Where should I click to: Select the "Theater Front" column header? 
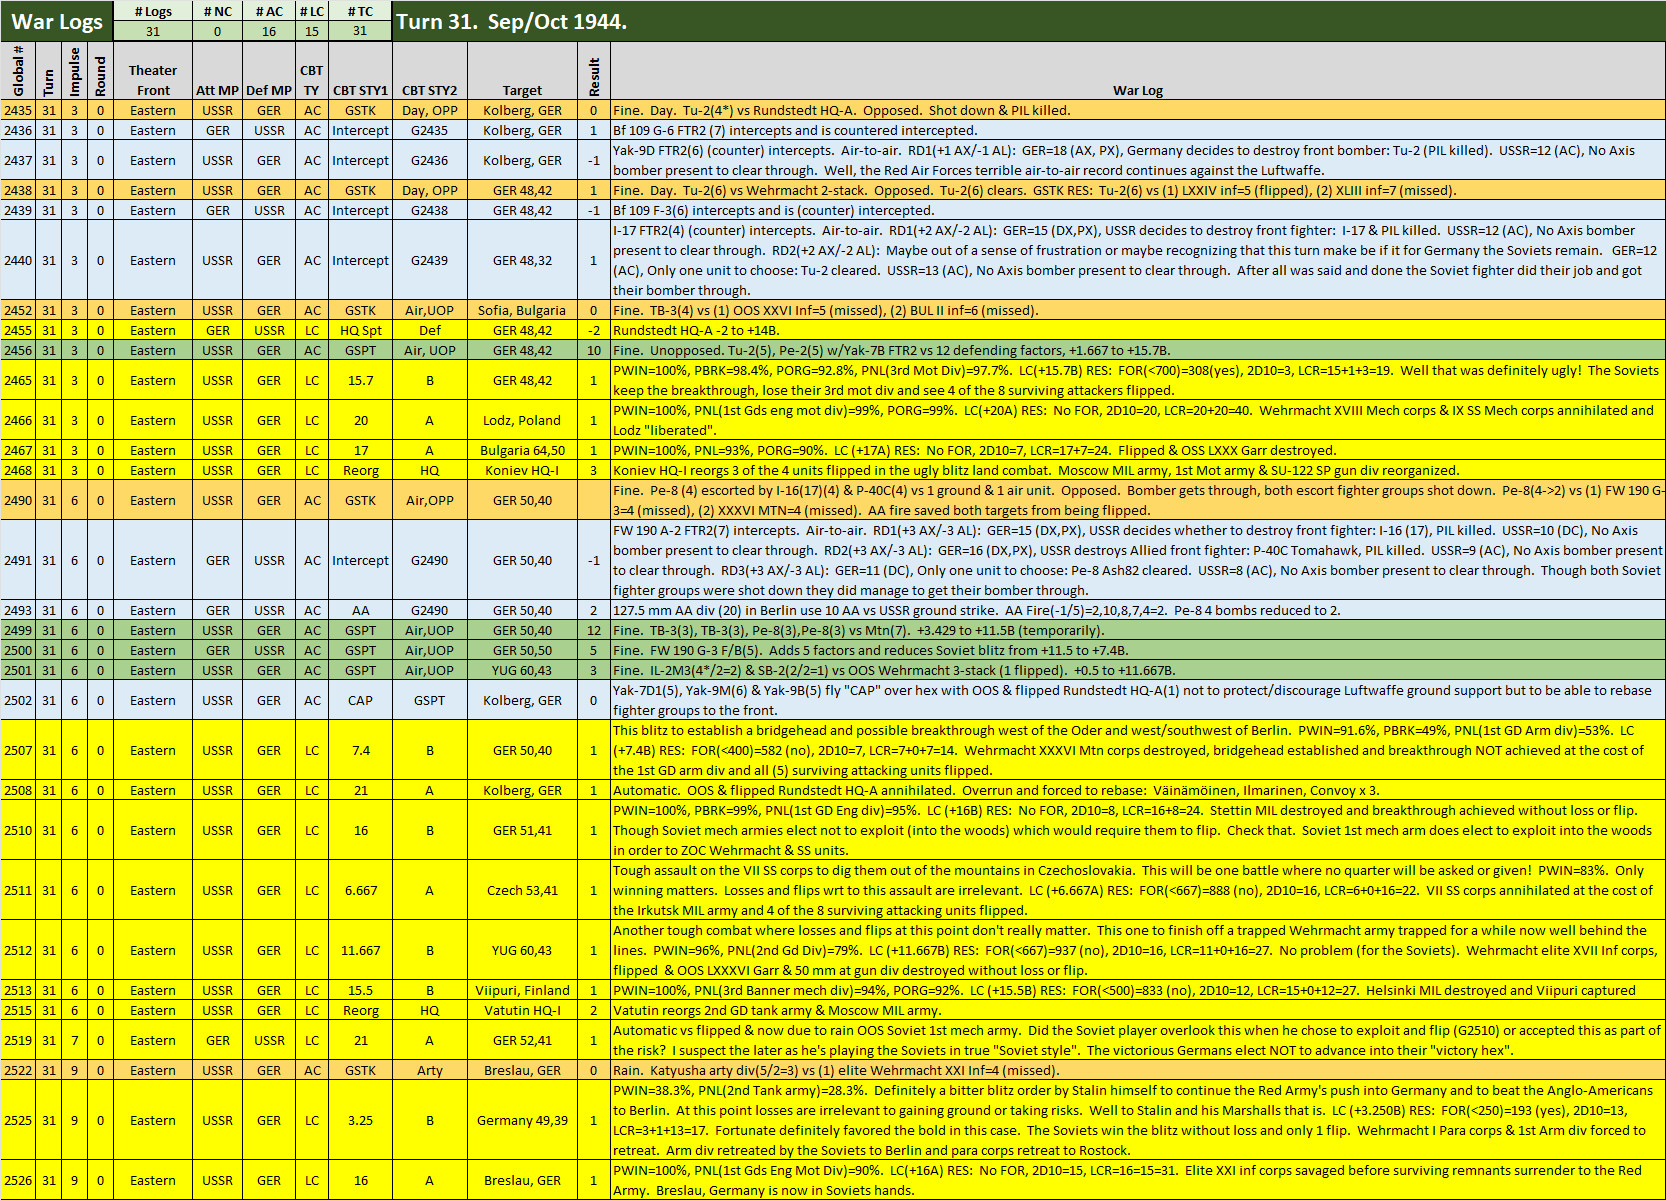coord(151,77)
